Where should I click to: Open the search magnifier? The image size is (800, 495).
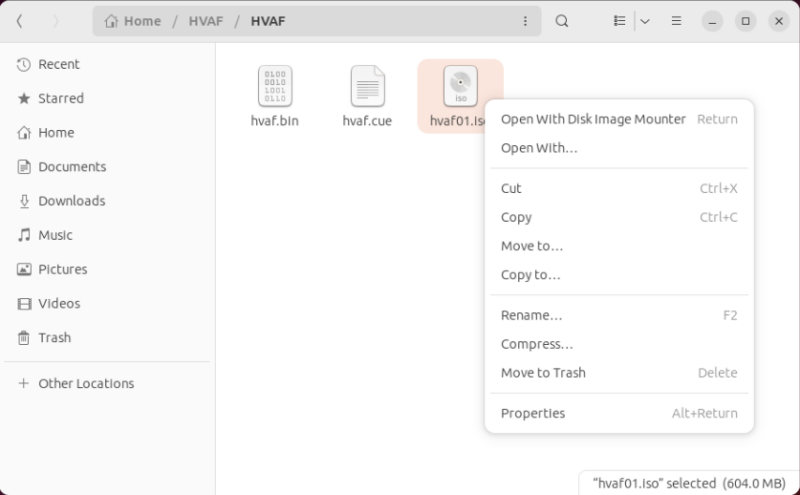click(562, 21)
